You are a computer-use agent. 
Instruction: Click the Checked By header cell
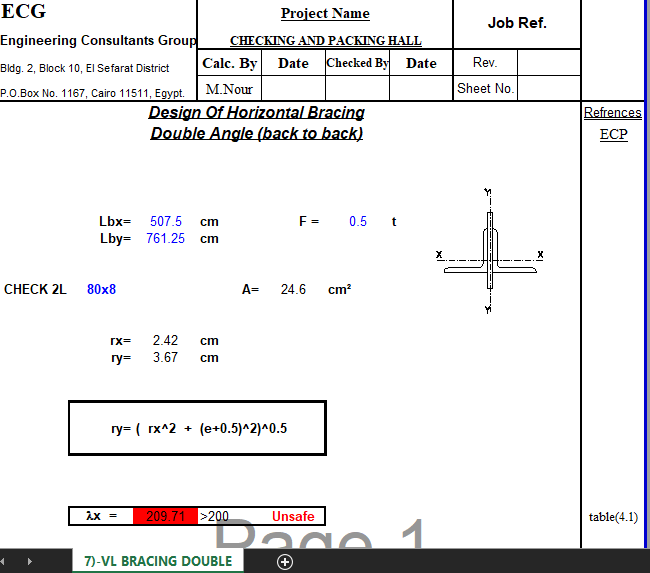pos(357,63)
